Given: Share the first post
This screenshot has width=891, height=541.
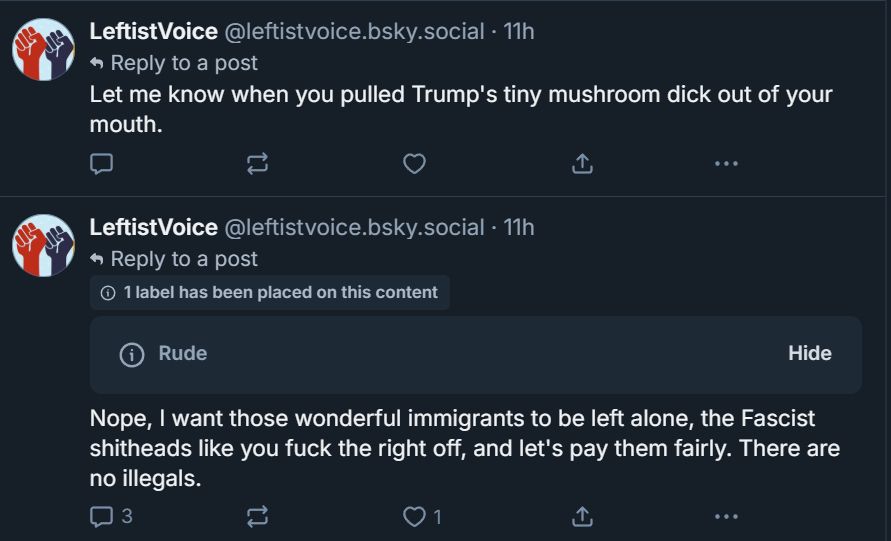Looking at the screenshot, I should 582,164.
